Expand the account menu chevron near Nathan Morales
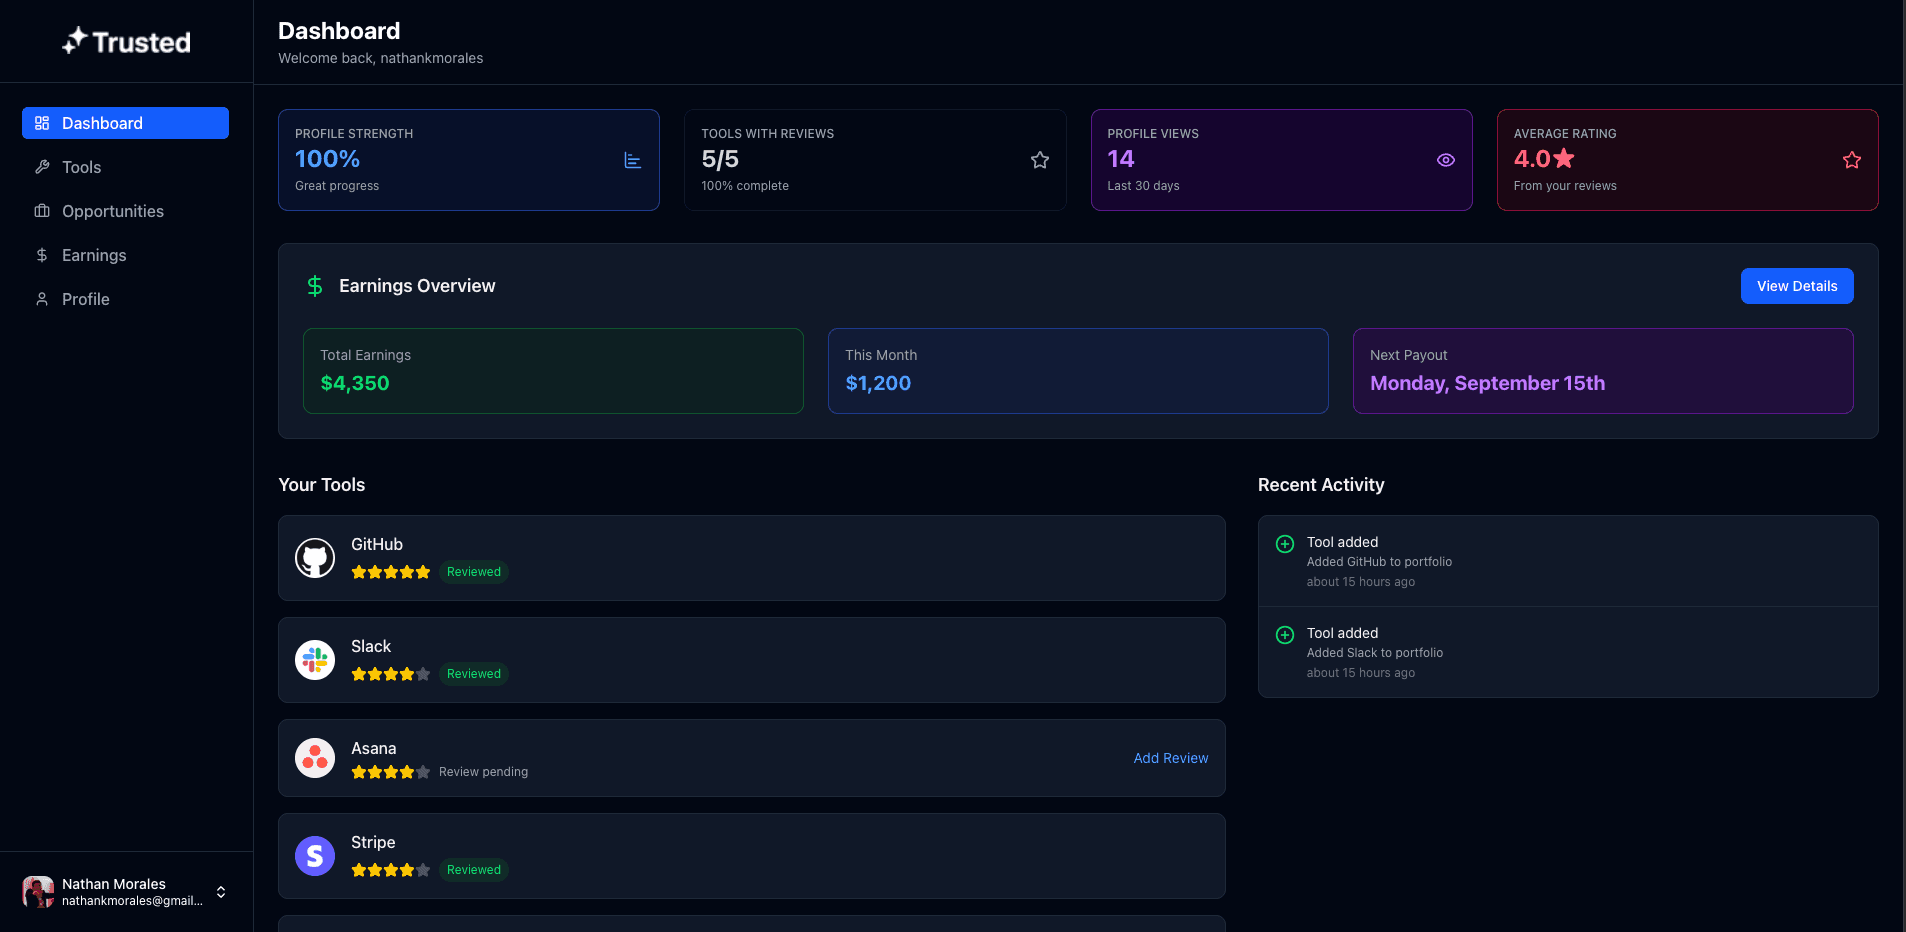Screen dimensions: 1906x932 point(220,892)
